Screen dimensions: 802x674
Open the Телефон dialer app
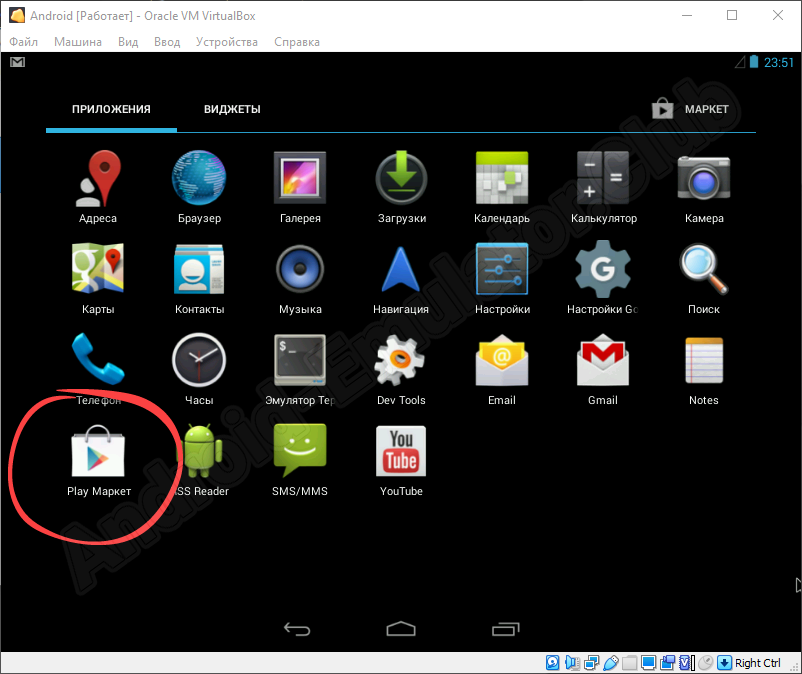click(x=98, y=369)
